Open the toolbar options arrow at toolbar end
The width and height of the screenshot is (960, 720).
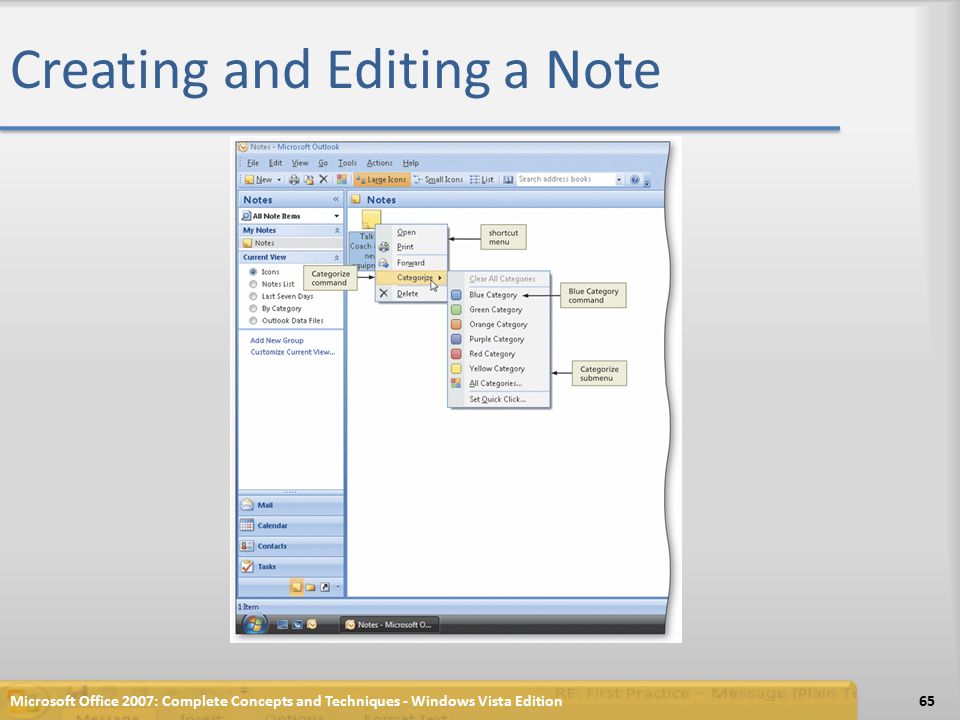(647, 181)
